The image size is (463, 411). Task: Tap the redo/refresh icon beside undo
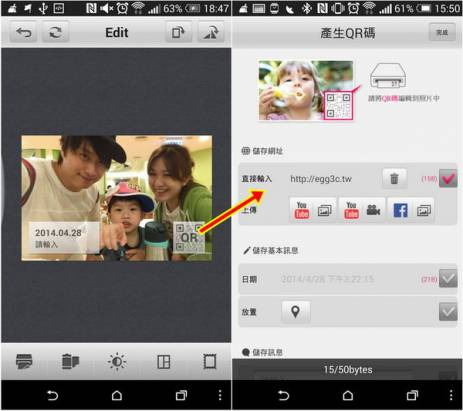(x=55, y=32)
